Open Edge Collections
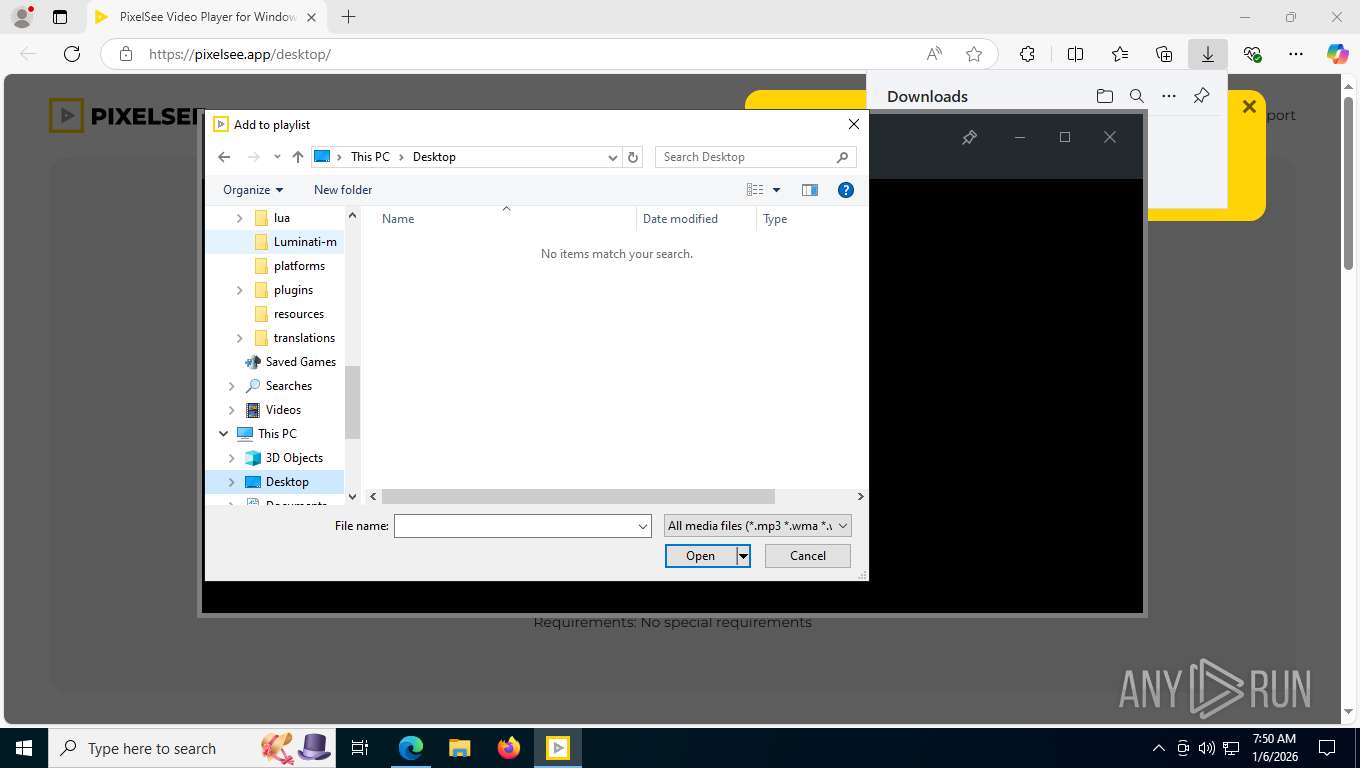 [1164, 54]
